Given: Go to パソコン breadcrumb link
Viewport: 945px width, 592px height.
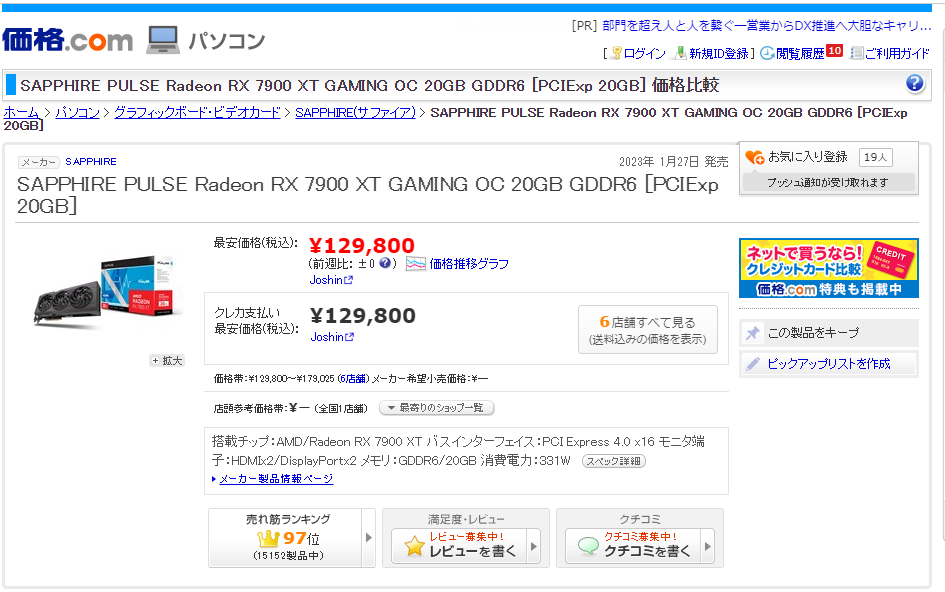Looking at the screenshot, I should tap(77, 112).
